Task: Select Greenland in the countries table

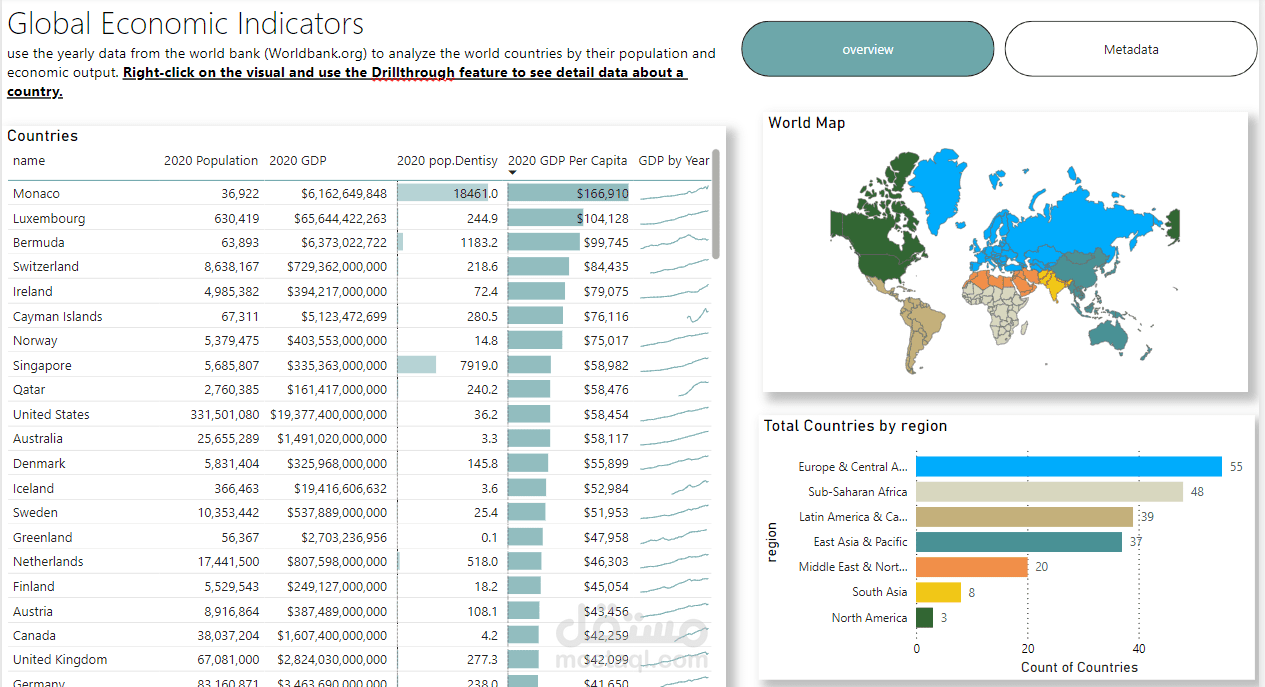Action: point(43,537)
